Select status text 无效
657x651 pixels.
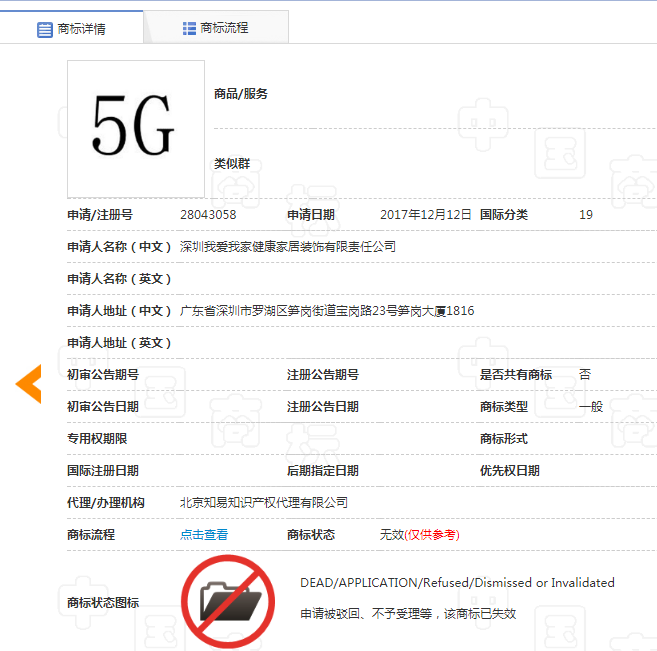[392, 535]
